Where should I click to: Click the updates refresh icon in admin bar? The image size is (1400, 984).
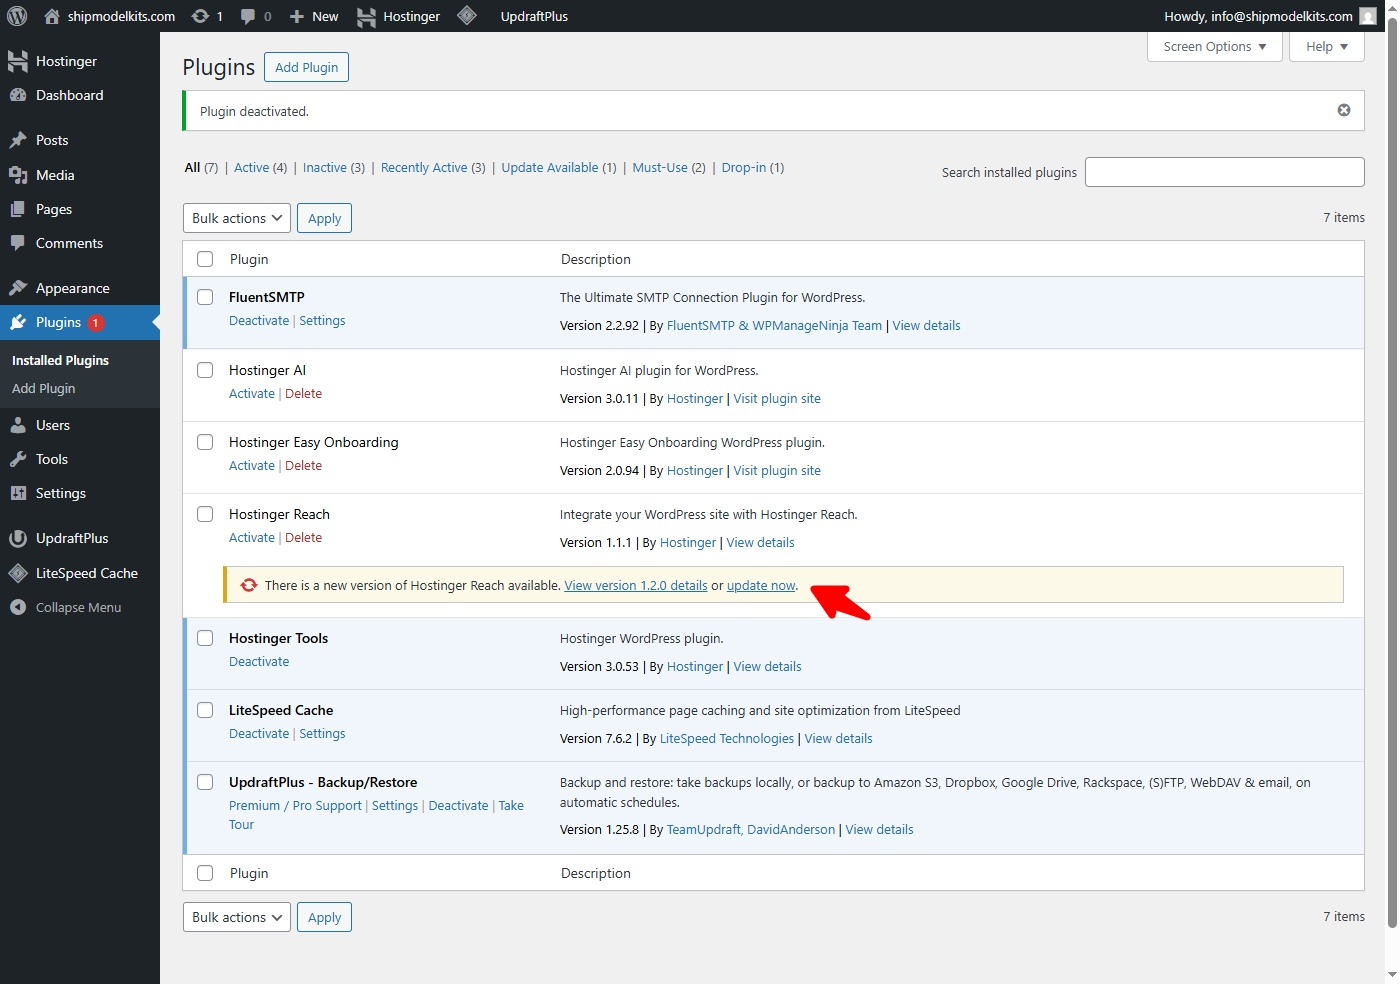201,16
